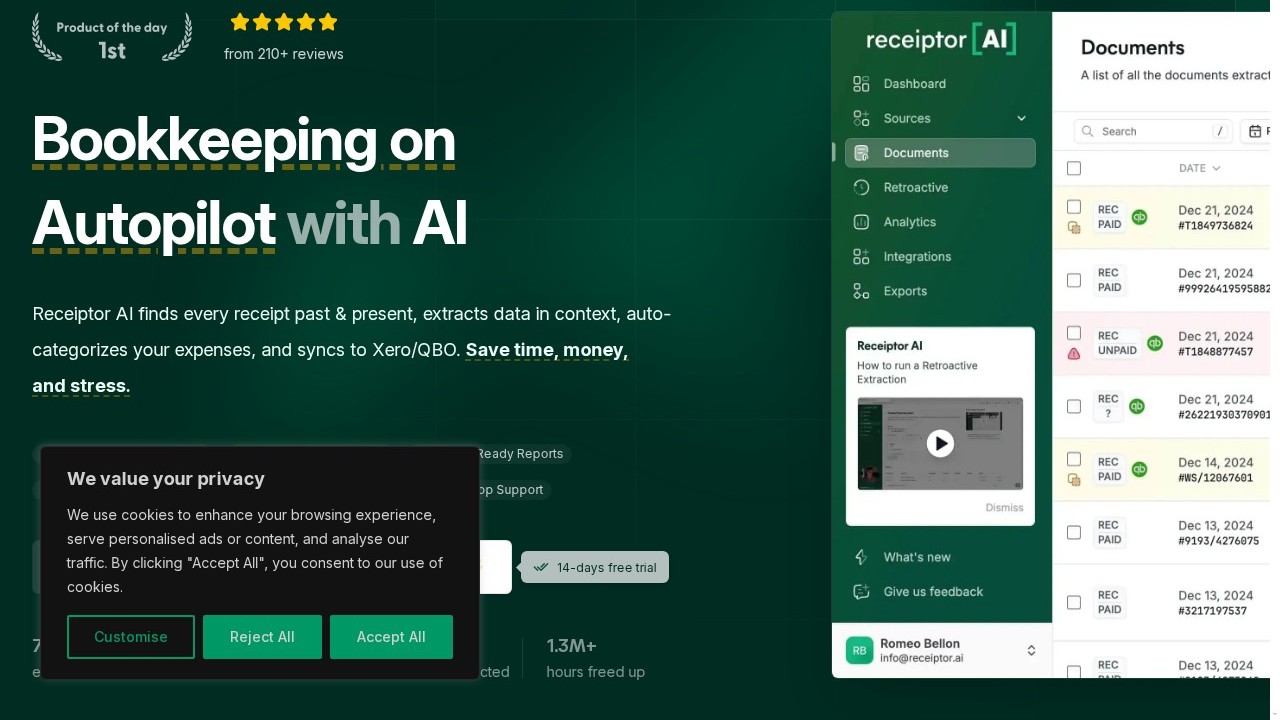Play the Retroactive Extraction video
Image resolution: width=1280 pixels, height=720 pixels.
click(940, 443)
